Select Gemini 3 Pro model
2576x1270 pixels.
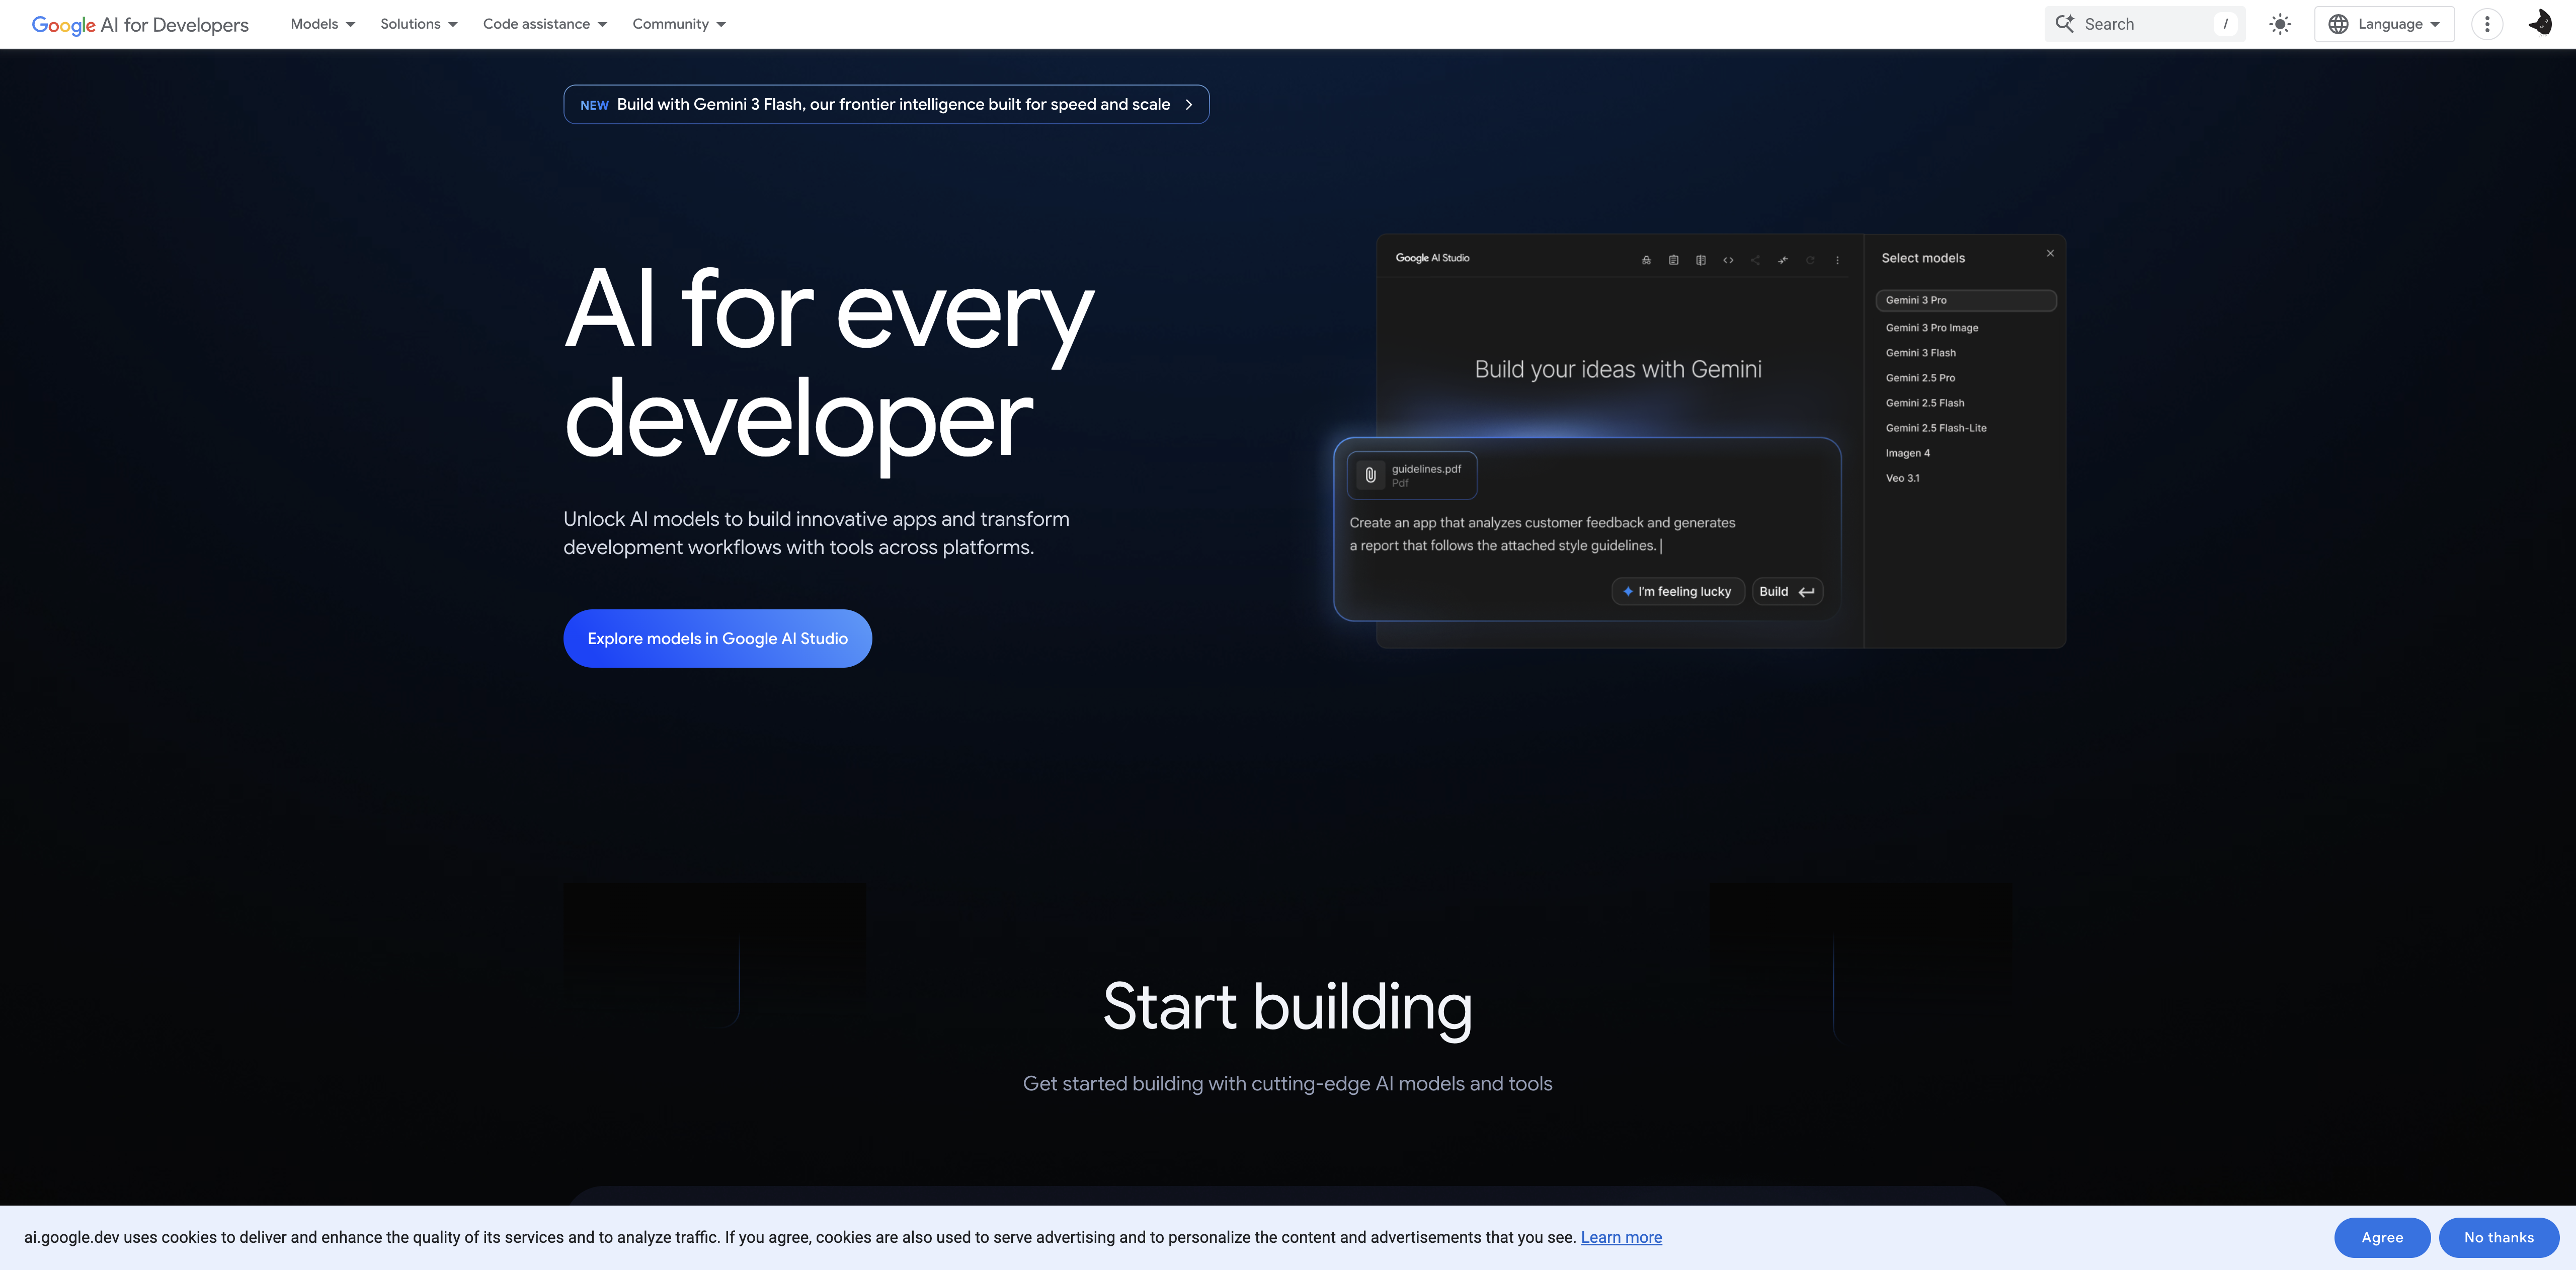[x=1966, y=300]
